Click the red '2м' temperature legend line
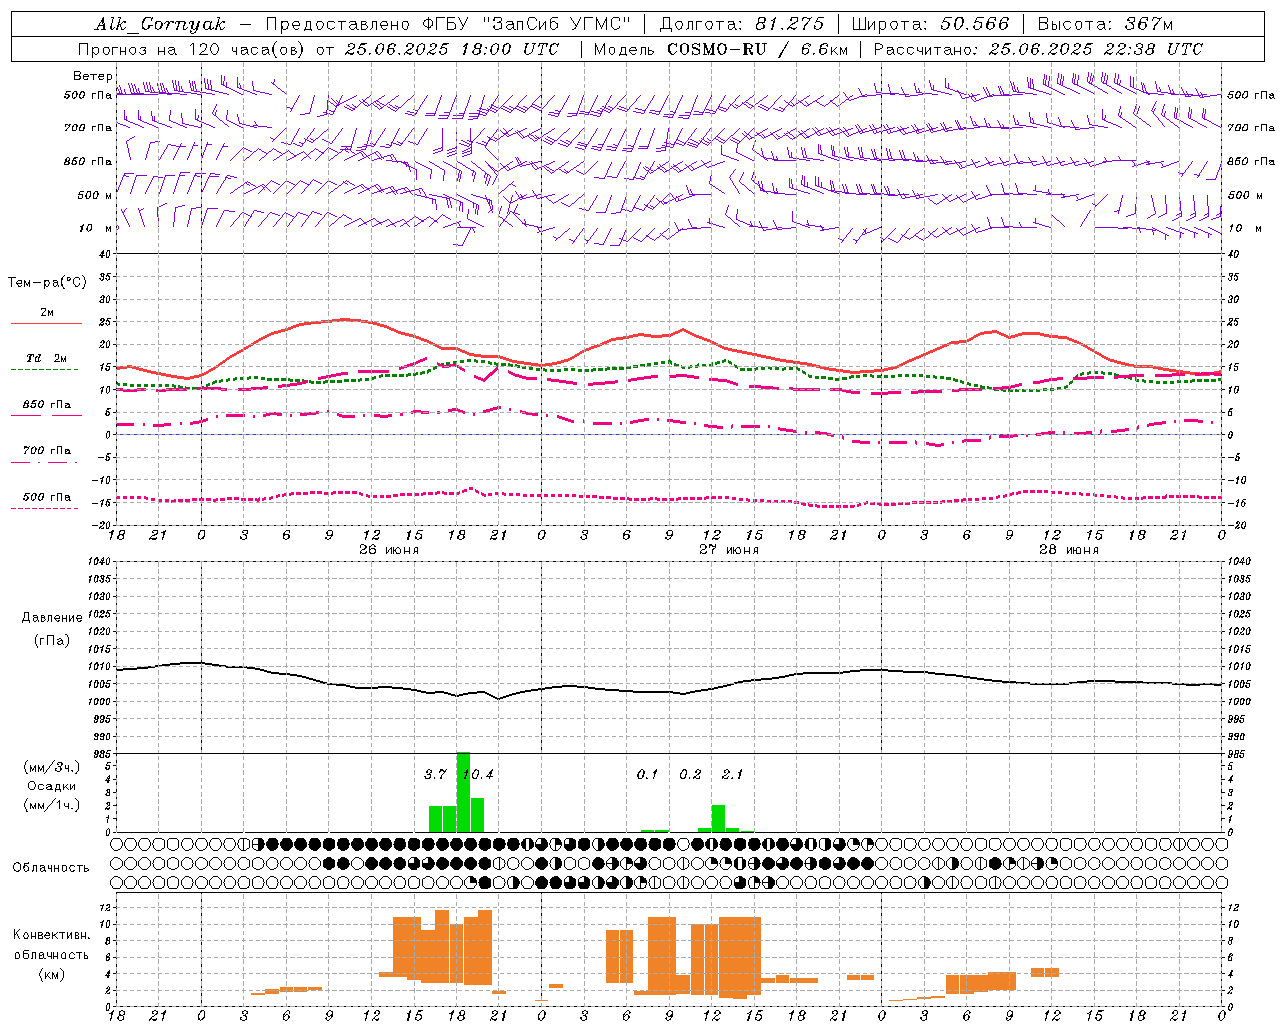The image size is (1280, 1024). point(46,323)
